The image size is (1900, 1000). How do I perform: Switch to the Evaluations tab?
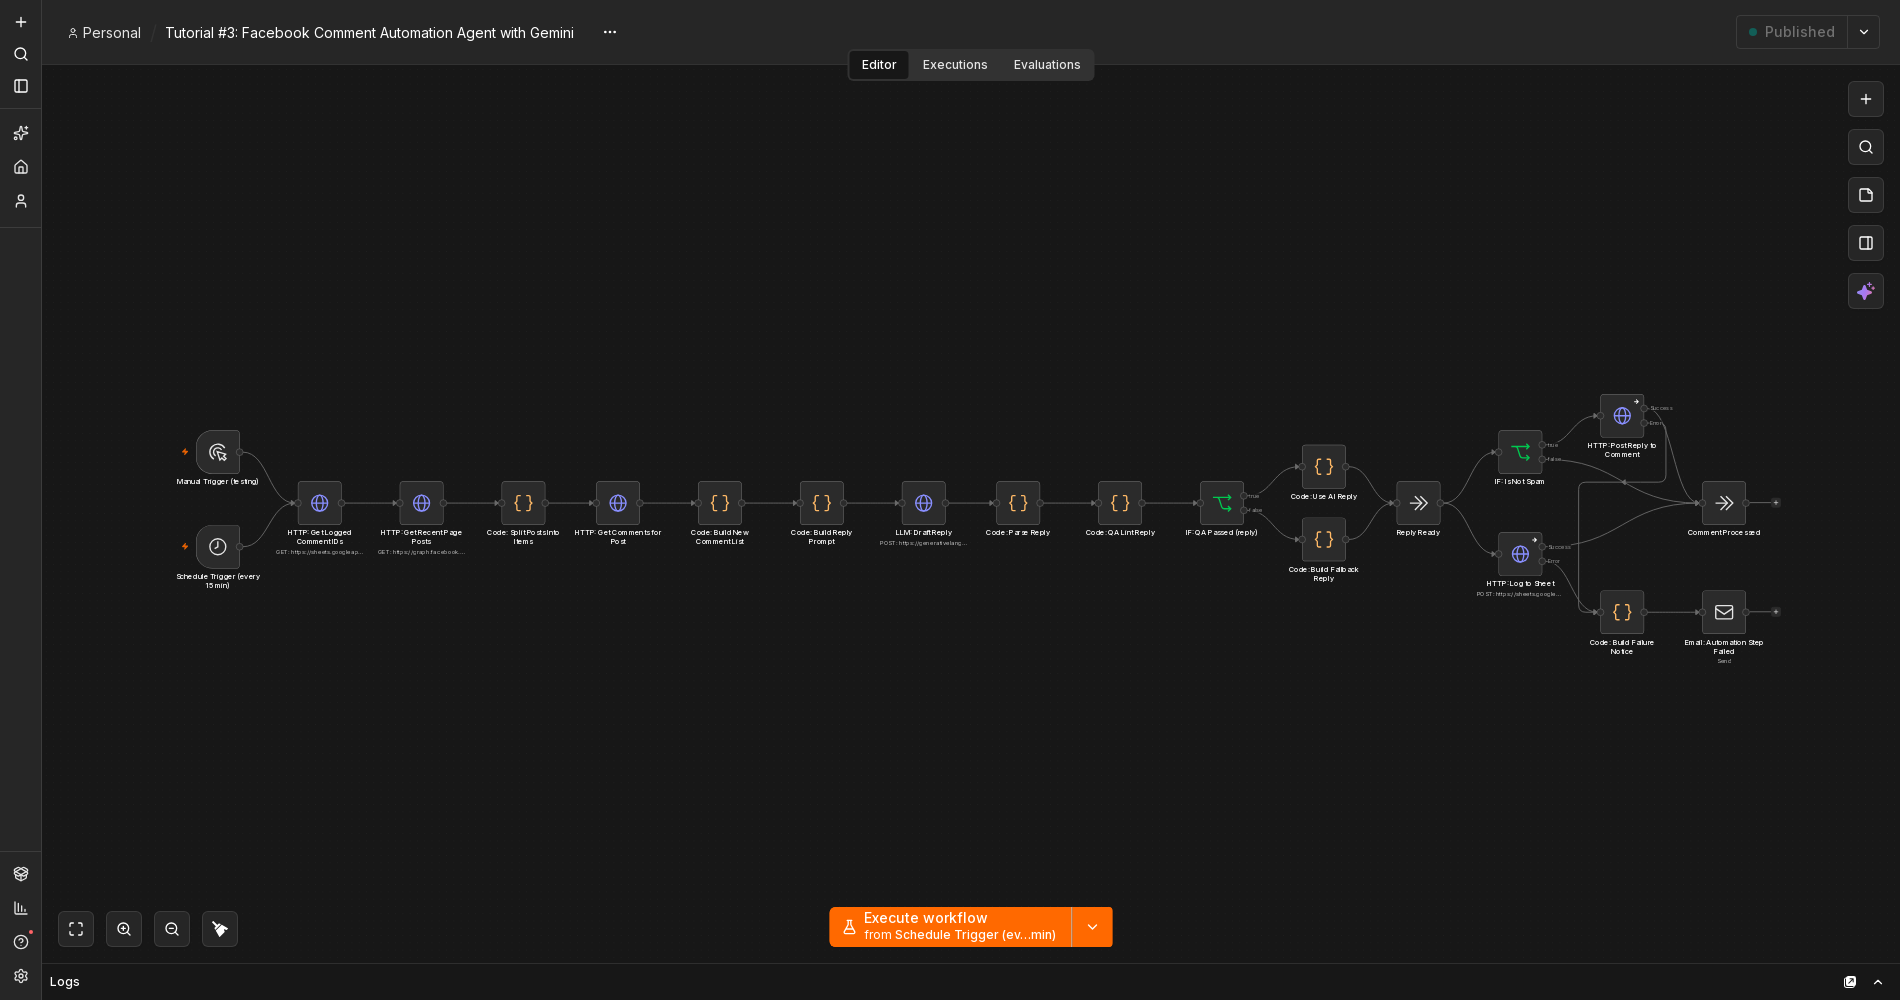1047,65
